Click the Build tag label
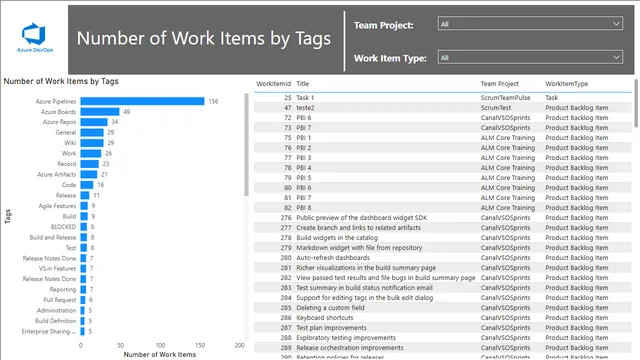The height and width of the screenshot is (360, 640). (69, 216)
